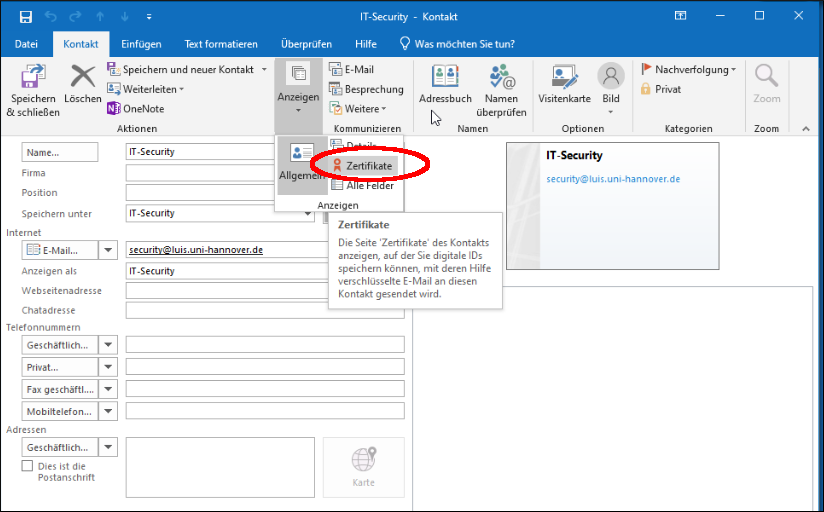Click the IT-Security business card preview

tap(613, 206)
